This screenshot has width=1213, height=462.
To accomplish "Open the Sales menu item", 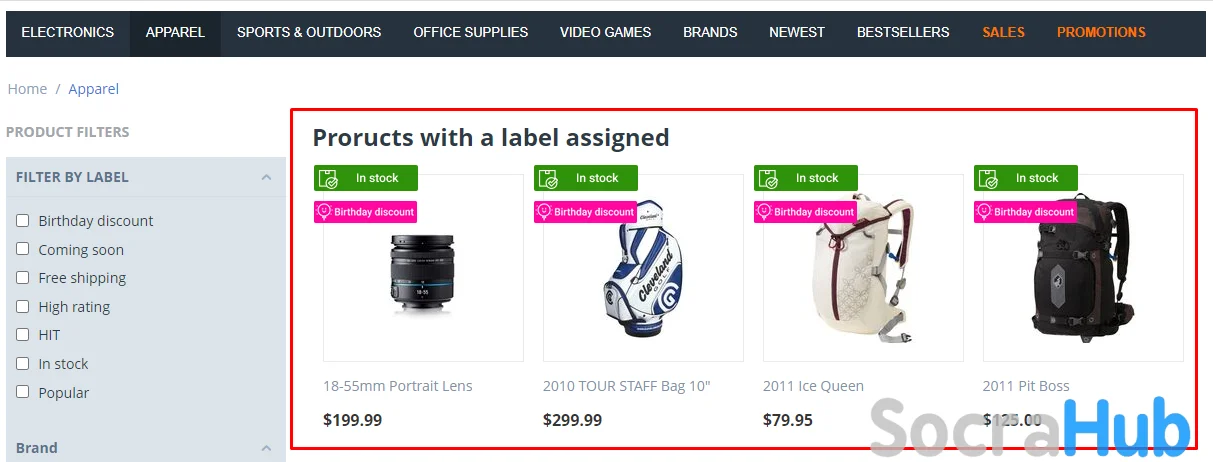I will tap(1003, 33).
